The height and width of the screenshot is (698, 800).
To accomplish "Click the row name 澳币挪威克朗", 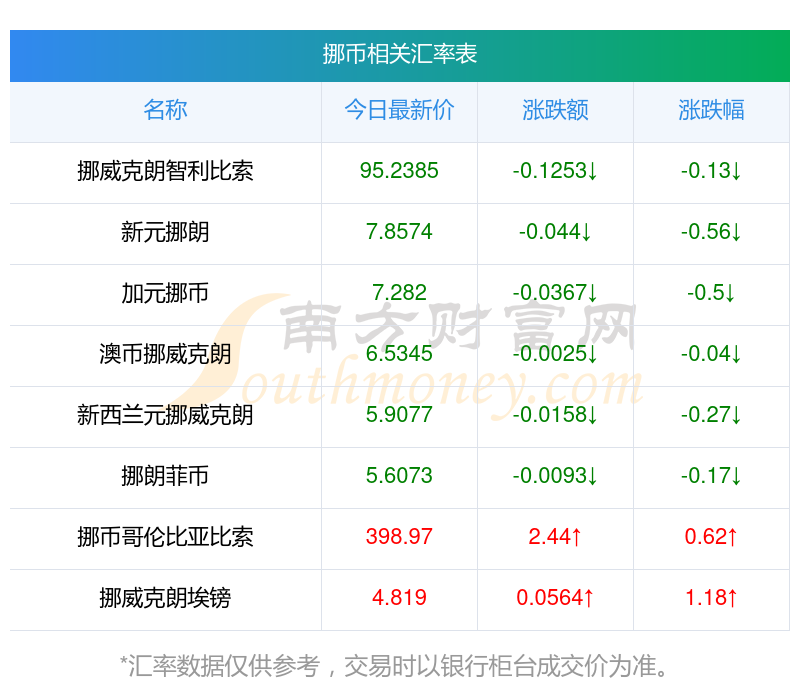I will pyautogui.click(x=165, y=354).
